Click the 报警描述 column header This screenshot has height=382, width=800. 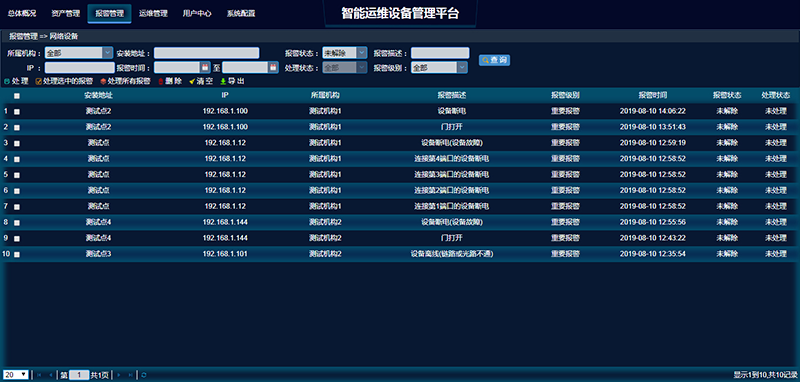[x=452, y=95]
